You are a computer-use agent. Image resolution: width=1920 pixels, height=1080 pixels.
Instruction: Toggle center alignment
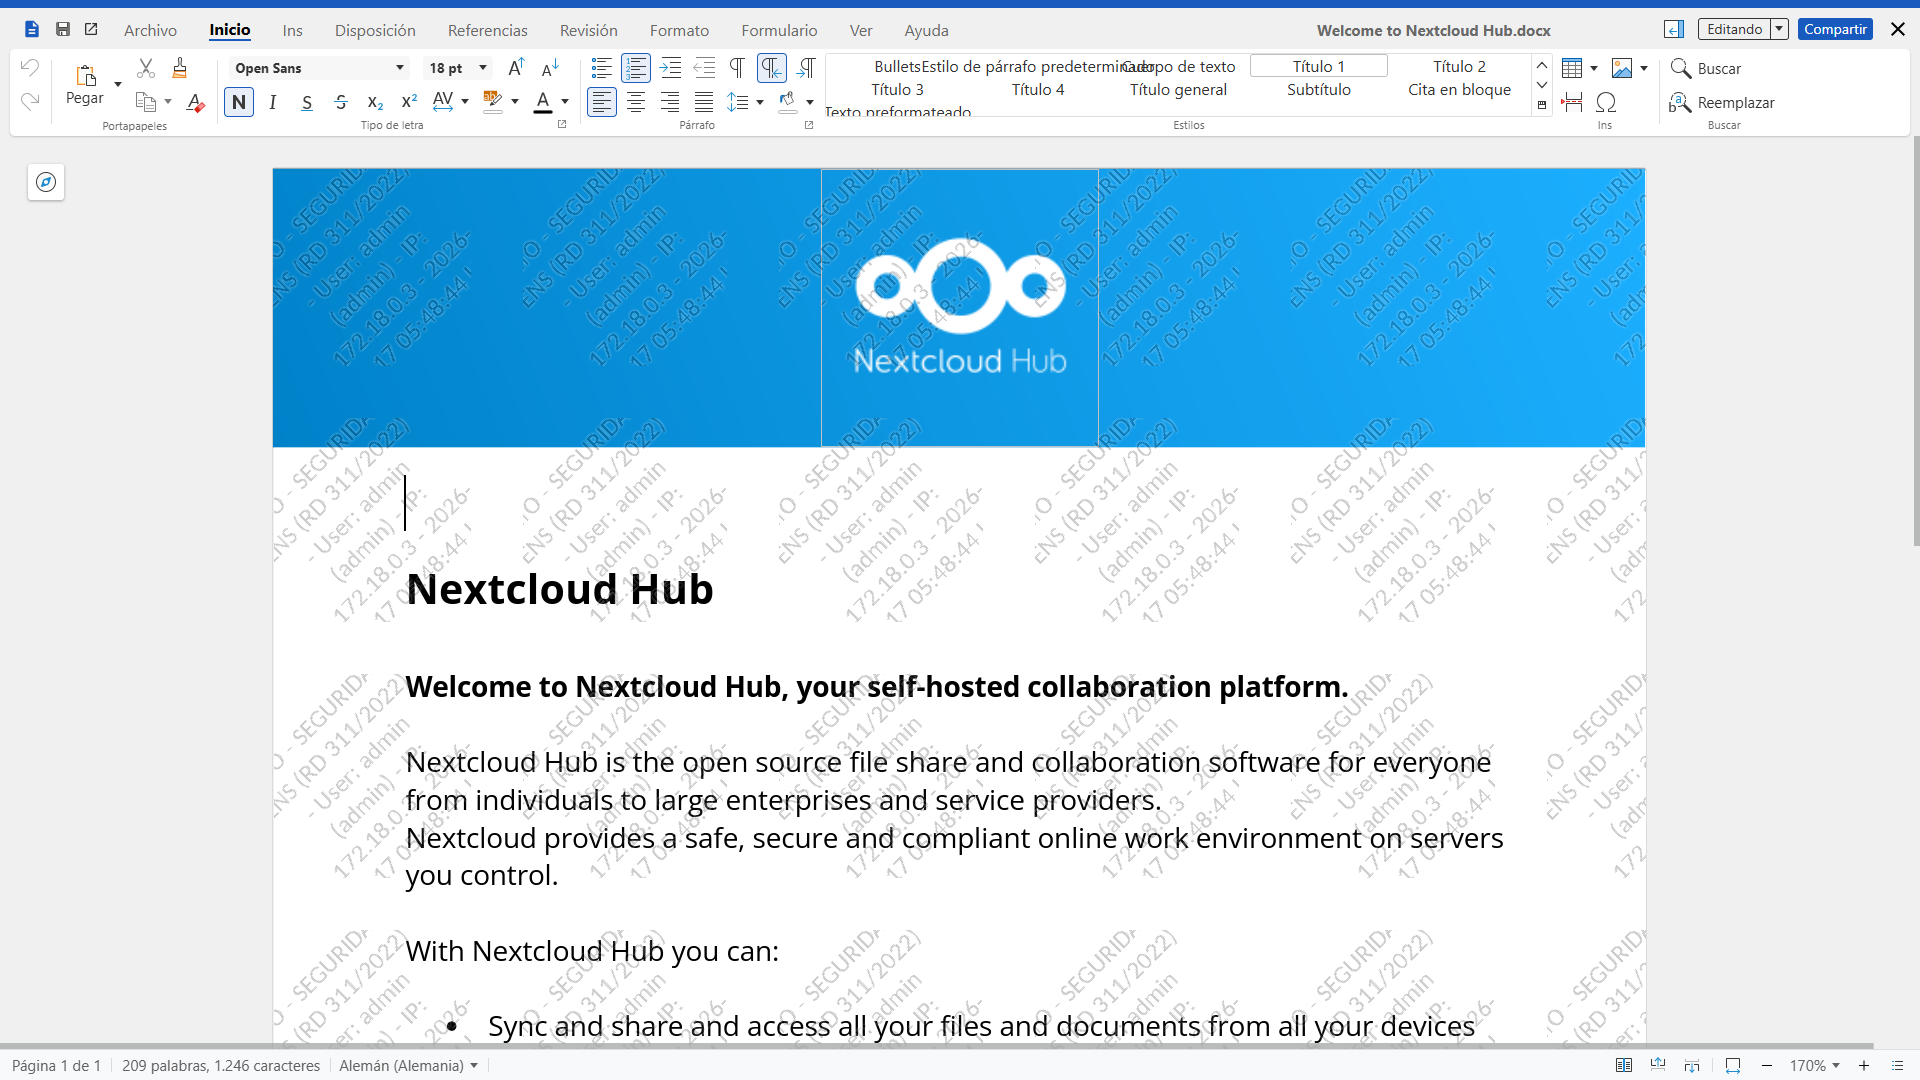pos(636,102)
